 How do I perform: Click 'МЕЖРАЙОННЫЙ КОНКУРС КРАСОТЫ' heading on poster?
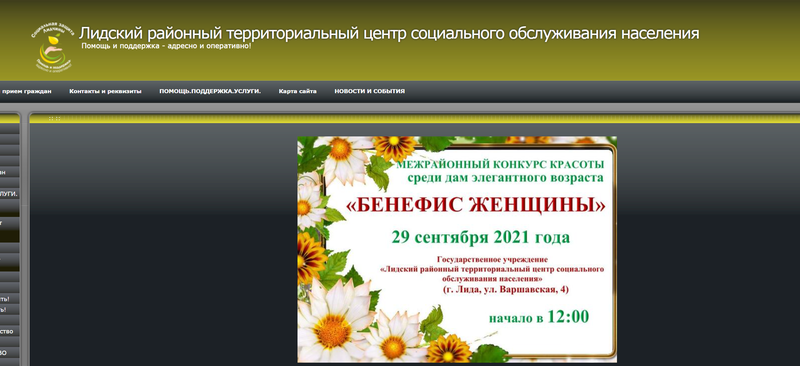click(x=500, y=165)
